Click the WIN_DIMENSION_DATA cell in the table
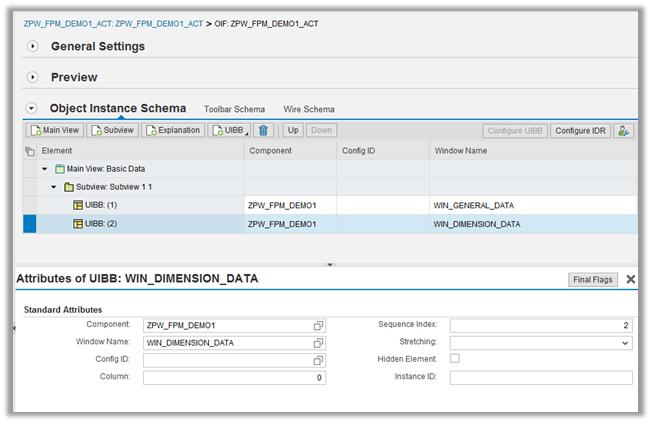Image resolution: width=651 pixels, height=423 pixels. click(533, 224)
